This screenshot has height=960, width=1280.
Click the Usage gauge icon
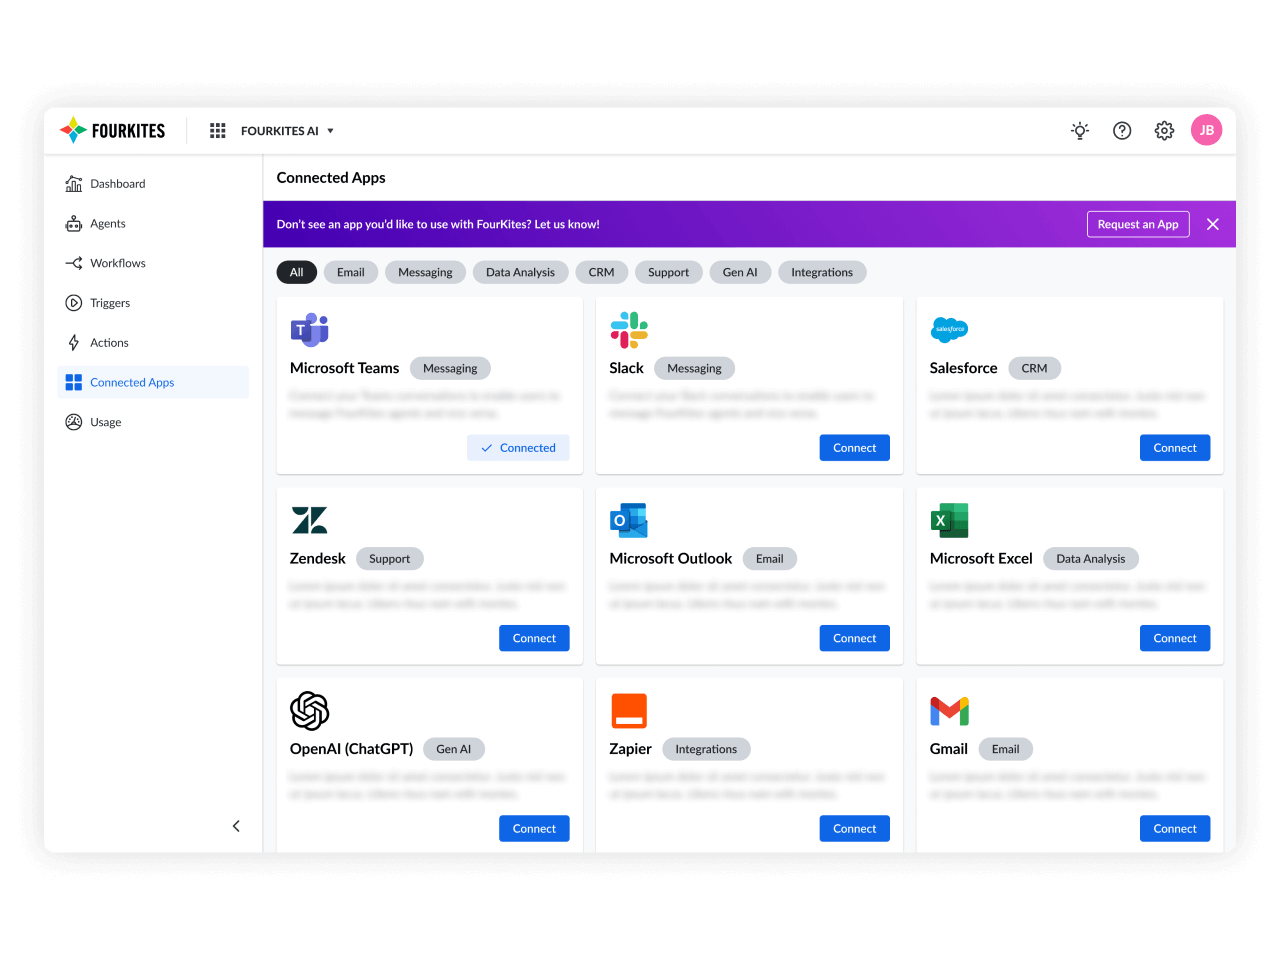click(x=74, y=422)
